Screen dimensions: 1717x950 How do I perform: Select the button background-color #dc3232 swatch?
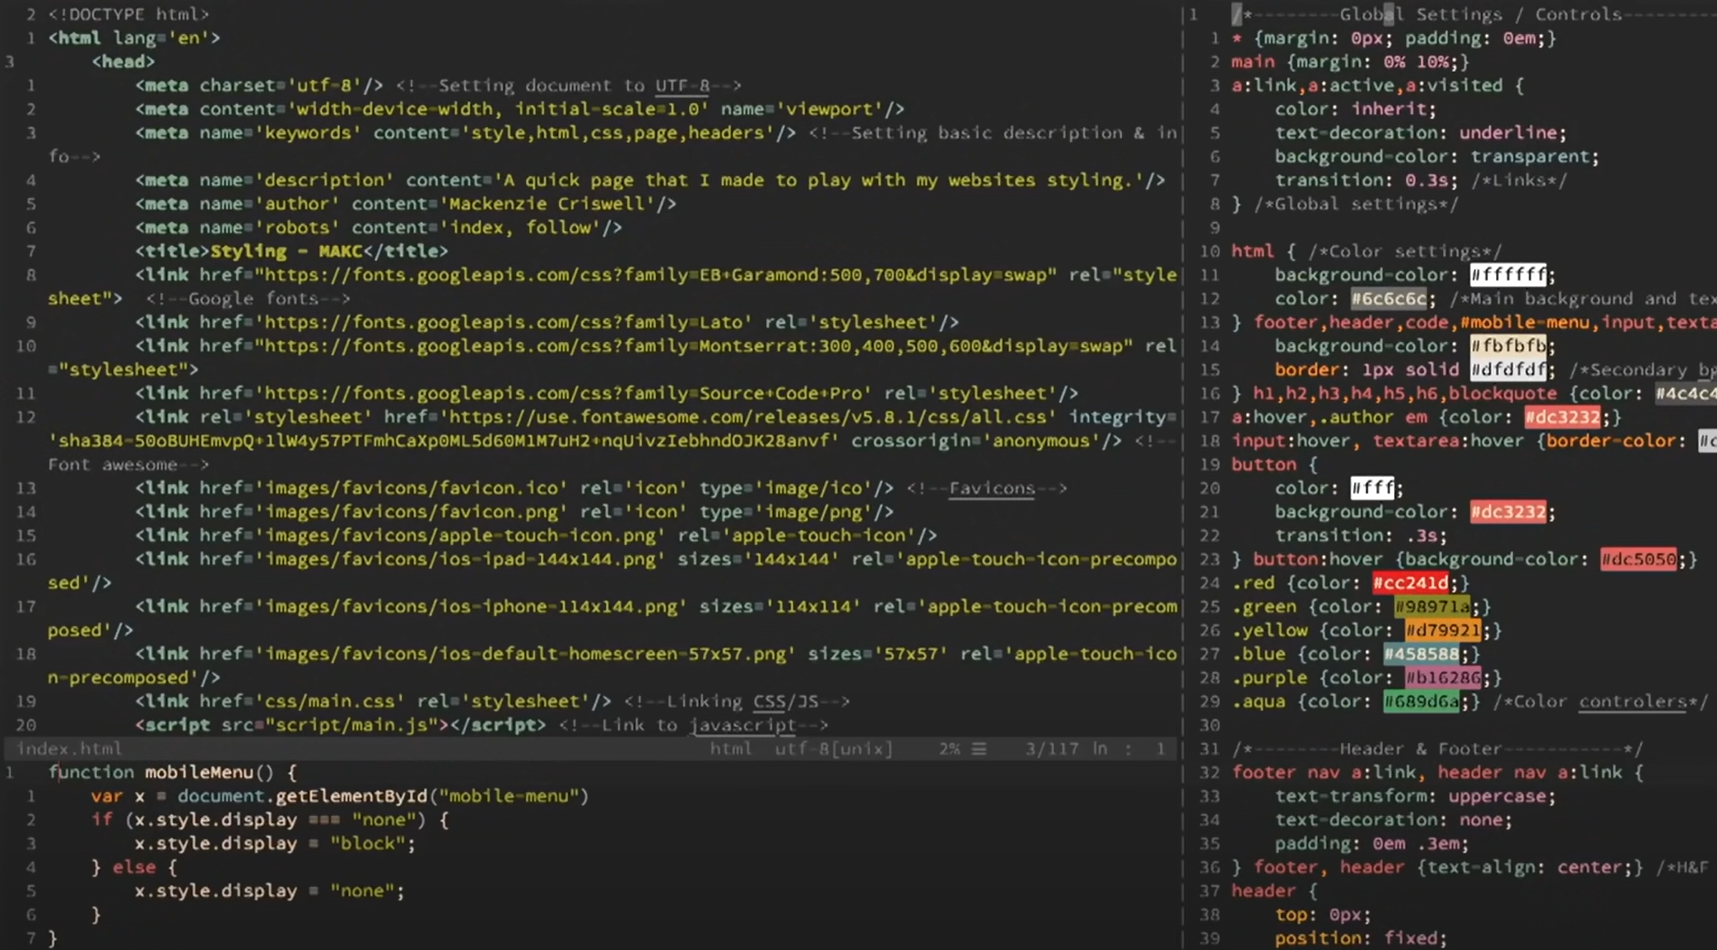tap(1508, 512)
